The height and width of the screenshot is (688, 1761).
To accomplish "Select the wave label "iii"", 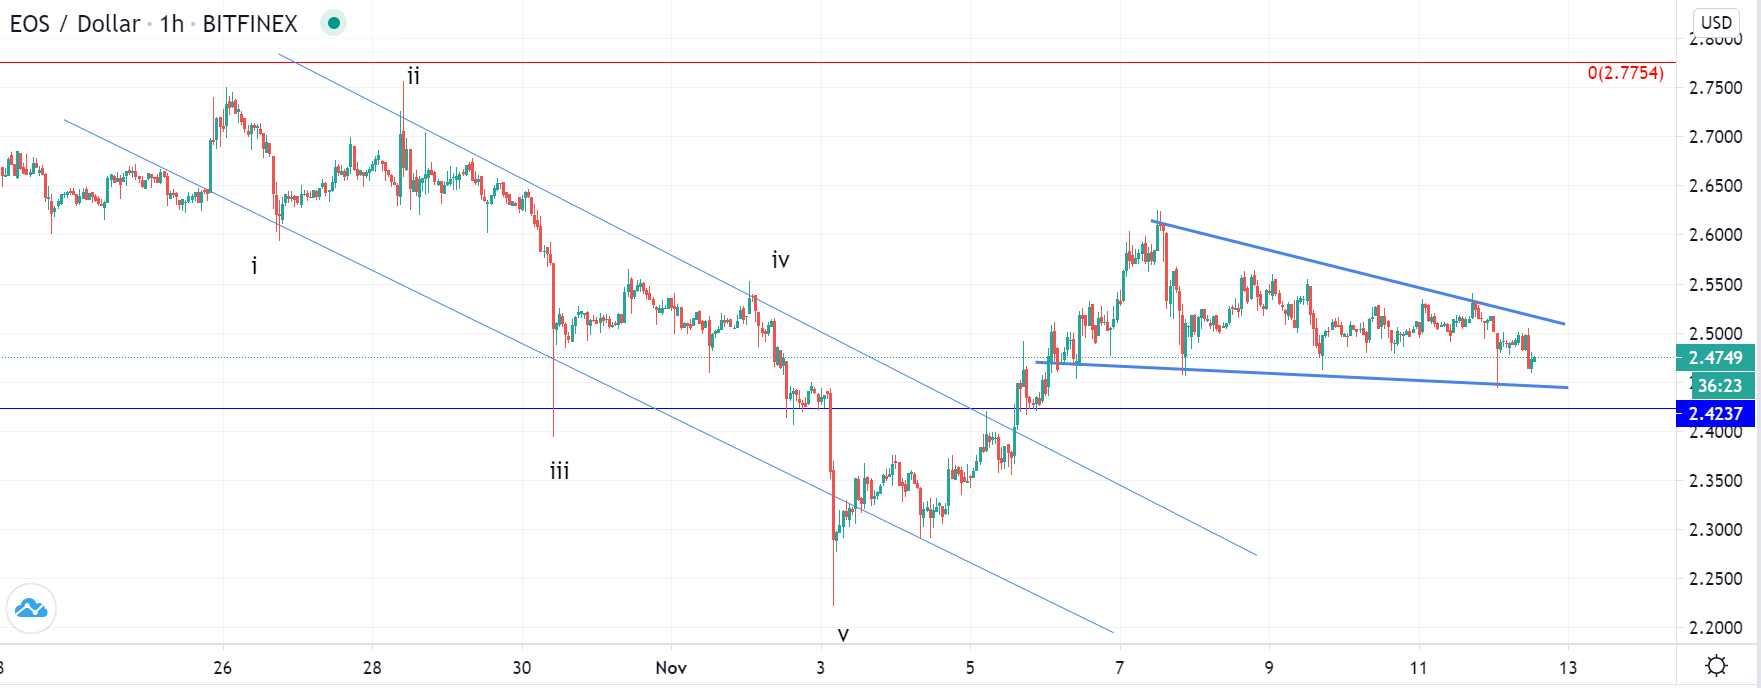I will [559, 471].
